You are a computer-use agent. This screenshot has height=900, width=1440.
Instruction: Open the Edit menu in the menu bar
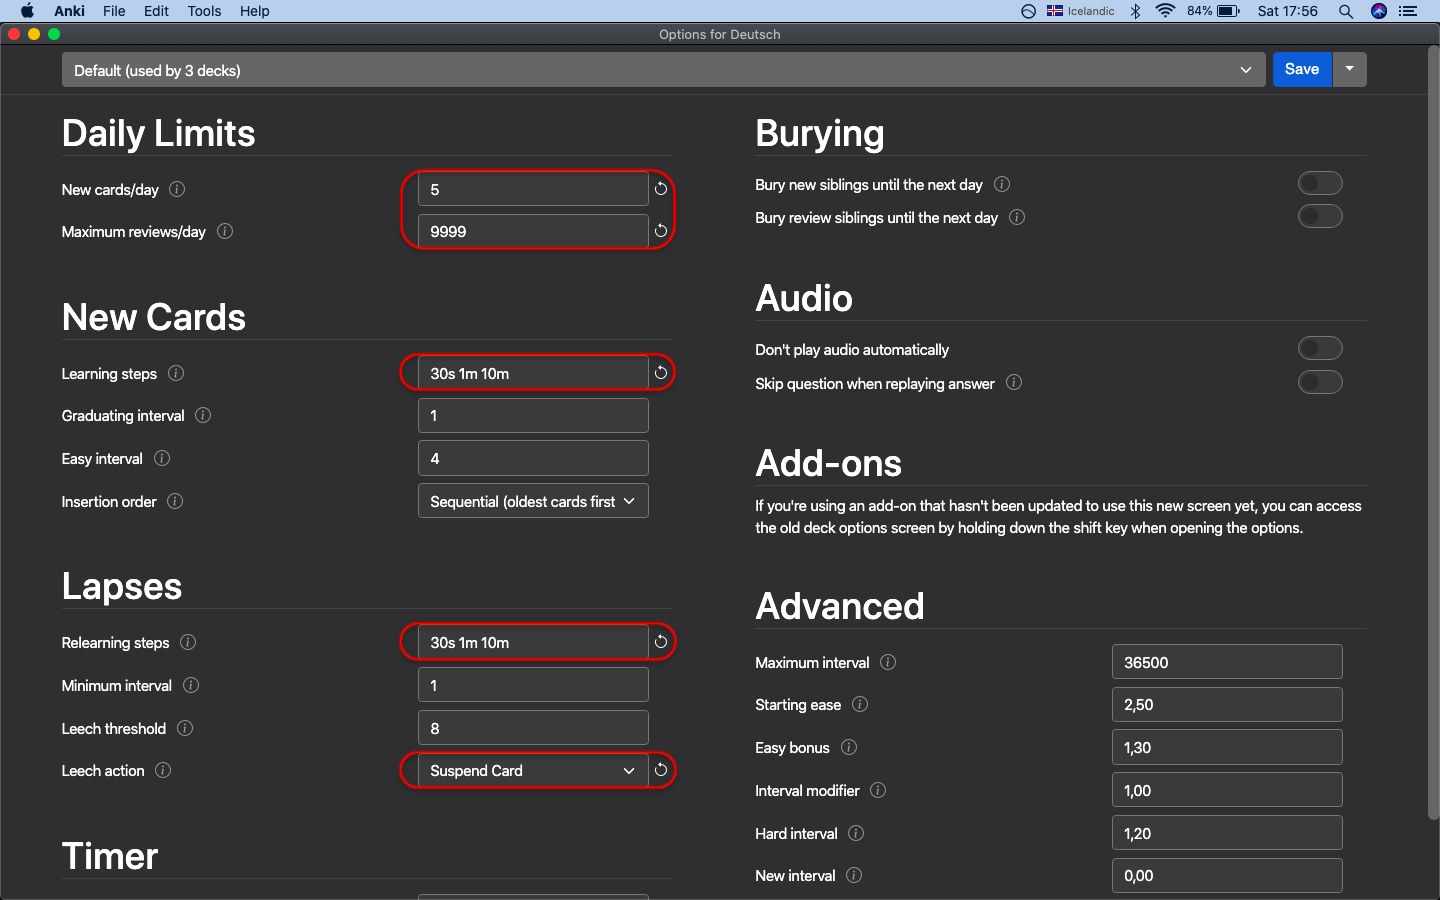click(156, 11)
